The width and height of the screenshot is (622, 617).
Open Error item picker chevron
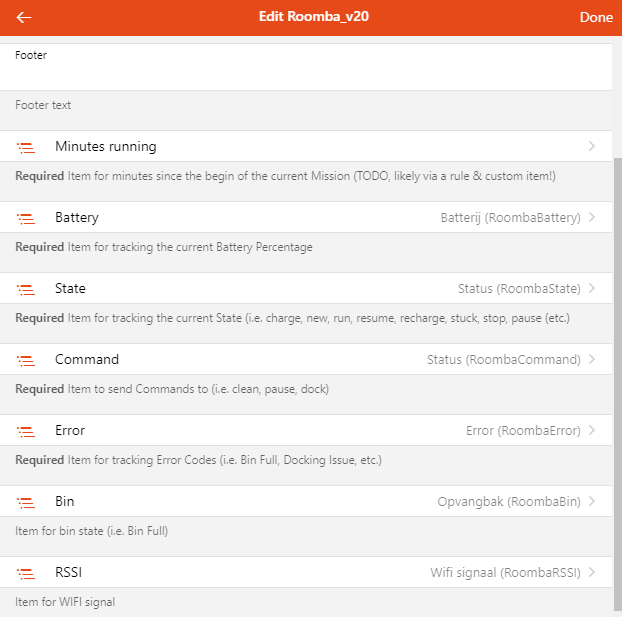tap(592, 430)
